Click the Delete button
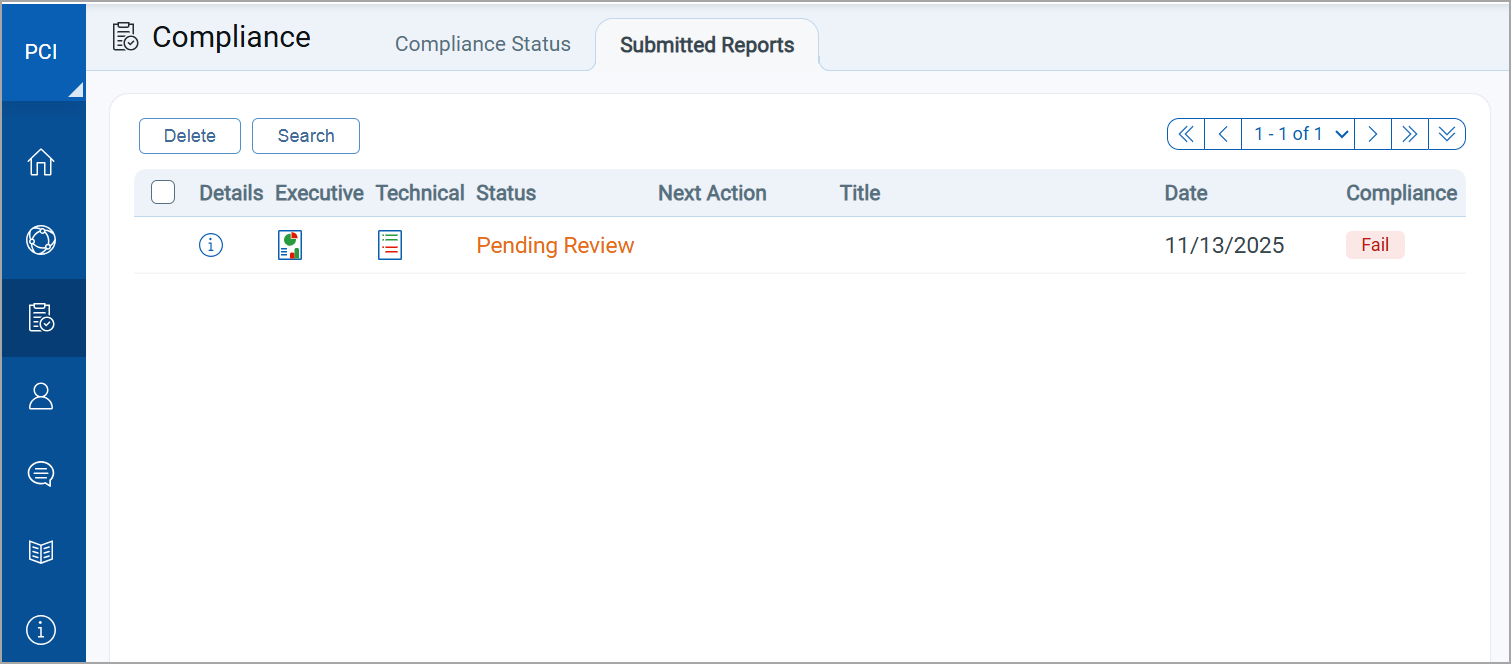The image size is (1511, 664). (189, 135)
